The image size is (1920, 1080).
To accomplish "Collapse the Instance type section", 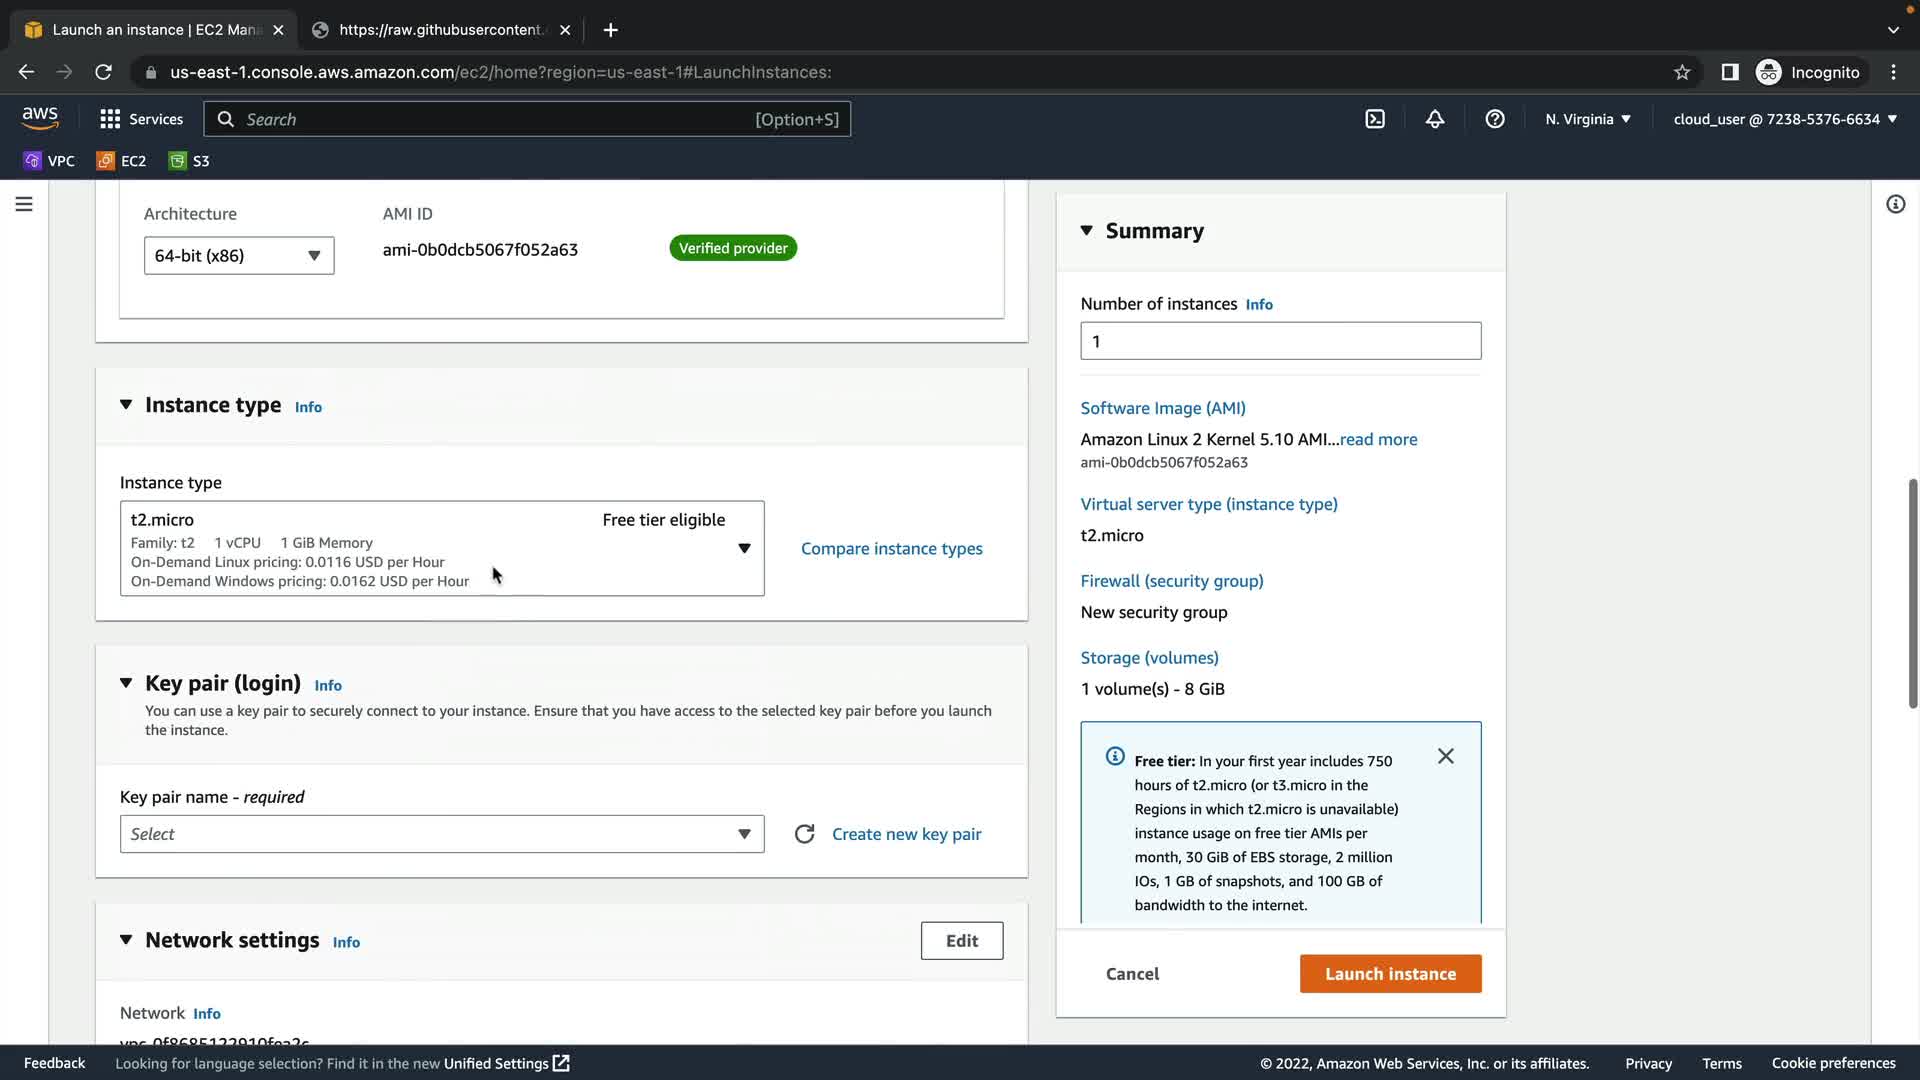I will pyautogui.click(x=126, y=405).
